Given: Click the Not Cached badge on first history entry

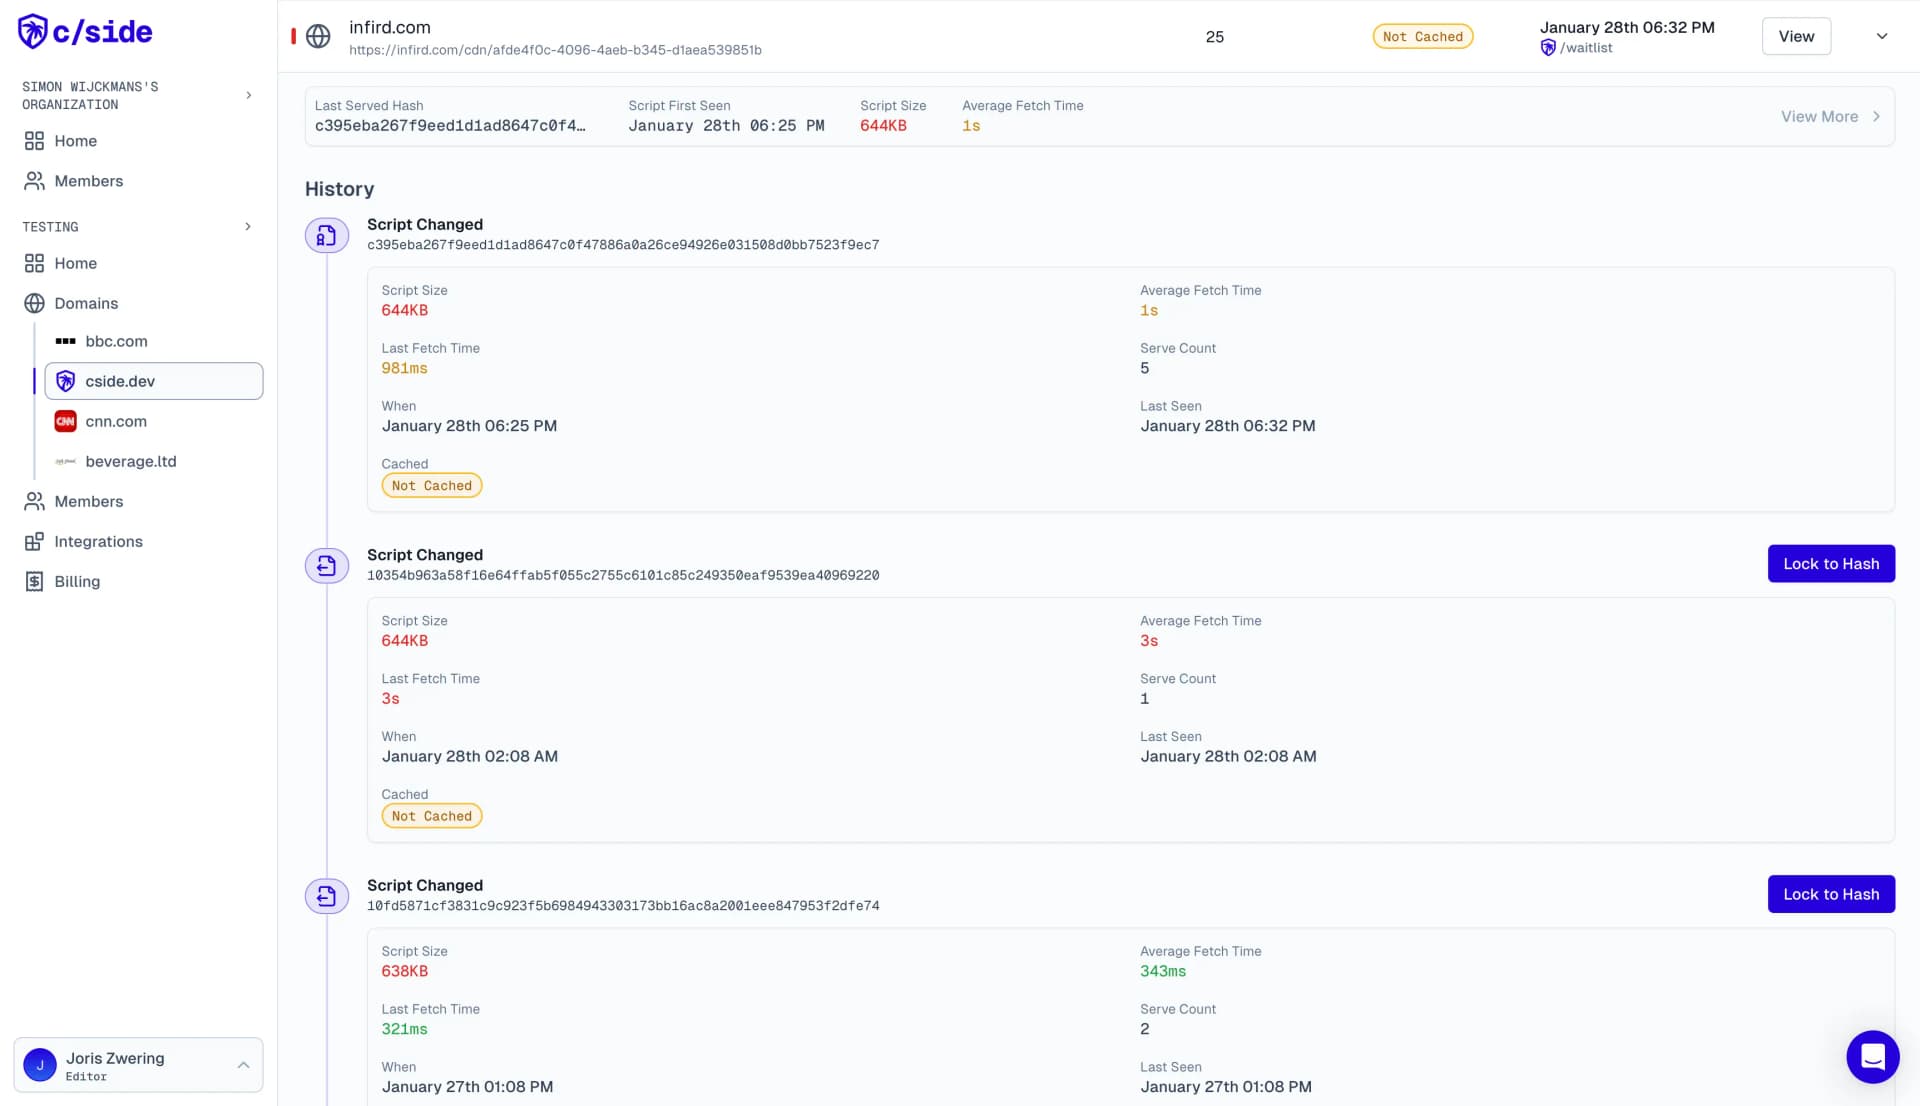Looking at the screenshot, I should point(431,485).
